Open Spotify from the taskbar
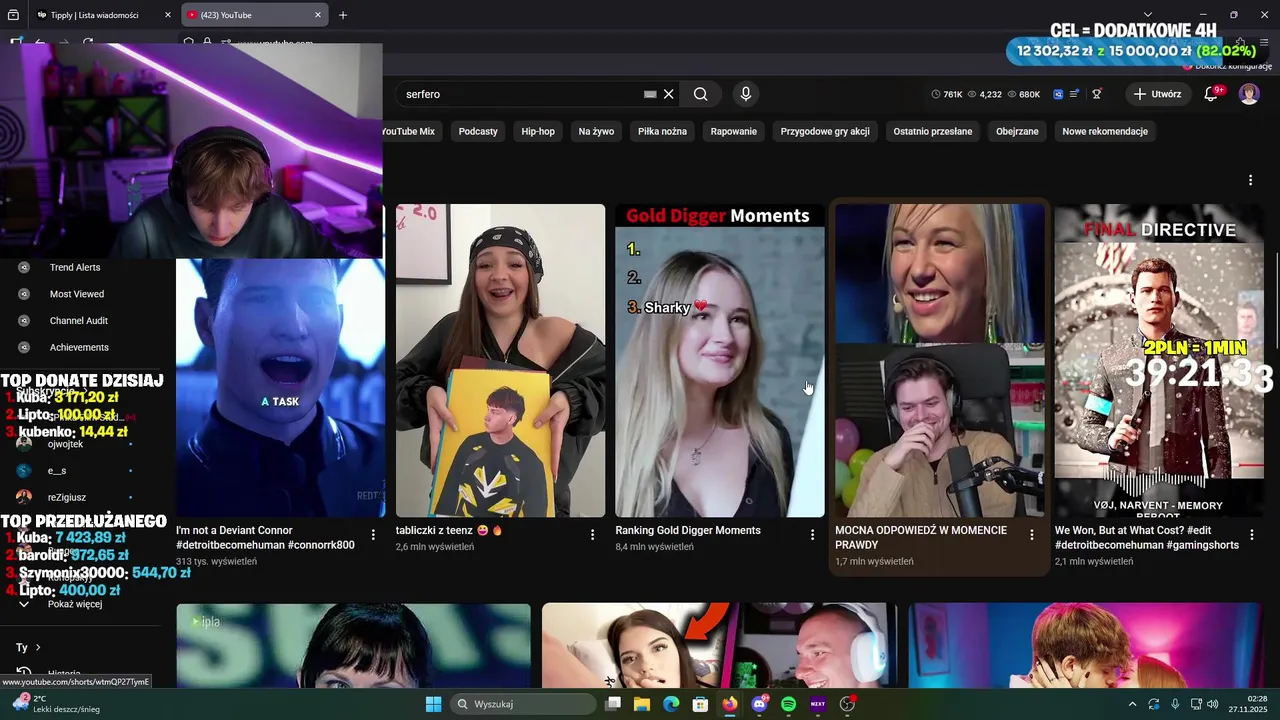Image resolution: width=1280 pixels, height=720 pixels. coord(788,704)
